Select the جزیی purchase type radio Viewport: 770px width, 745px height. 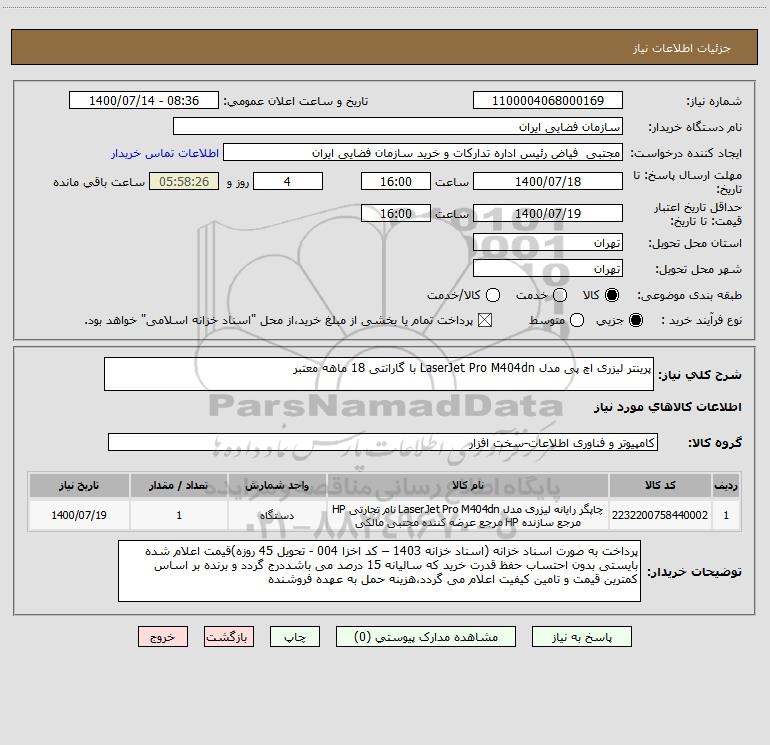[635, 321]
